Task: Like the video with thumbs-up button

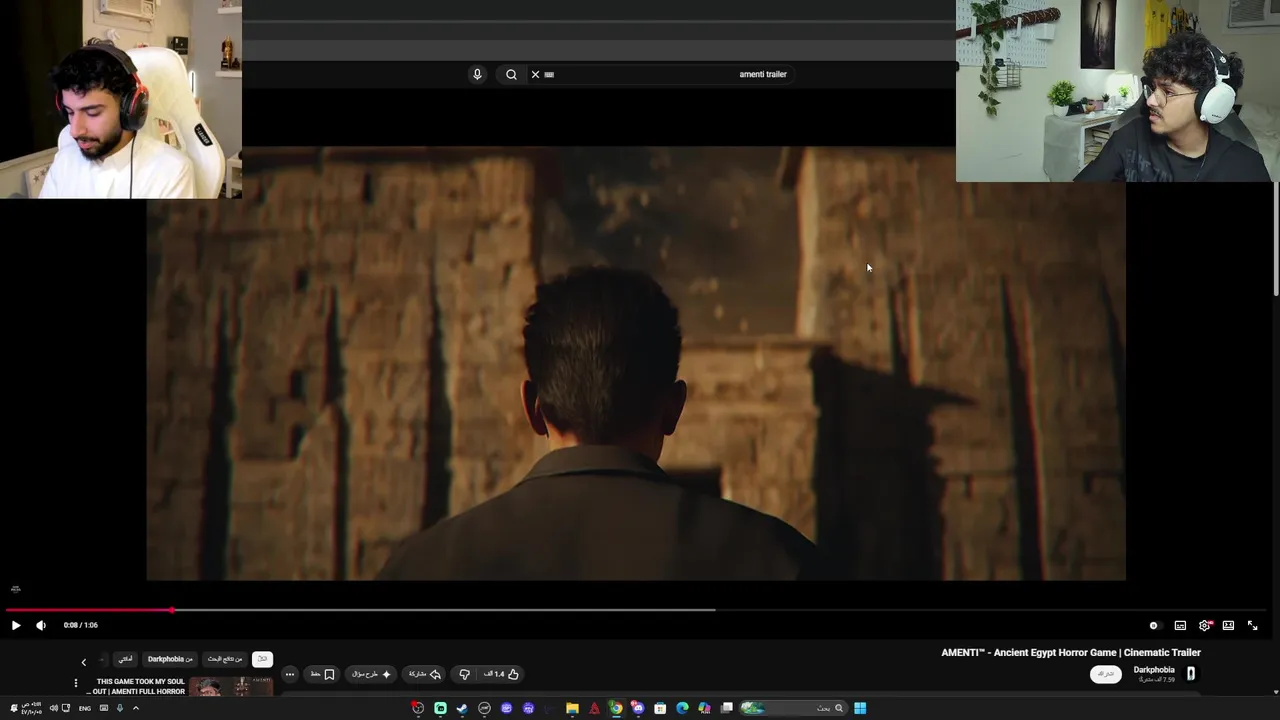Action: [x=501, y=674]
